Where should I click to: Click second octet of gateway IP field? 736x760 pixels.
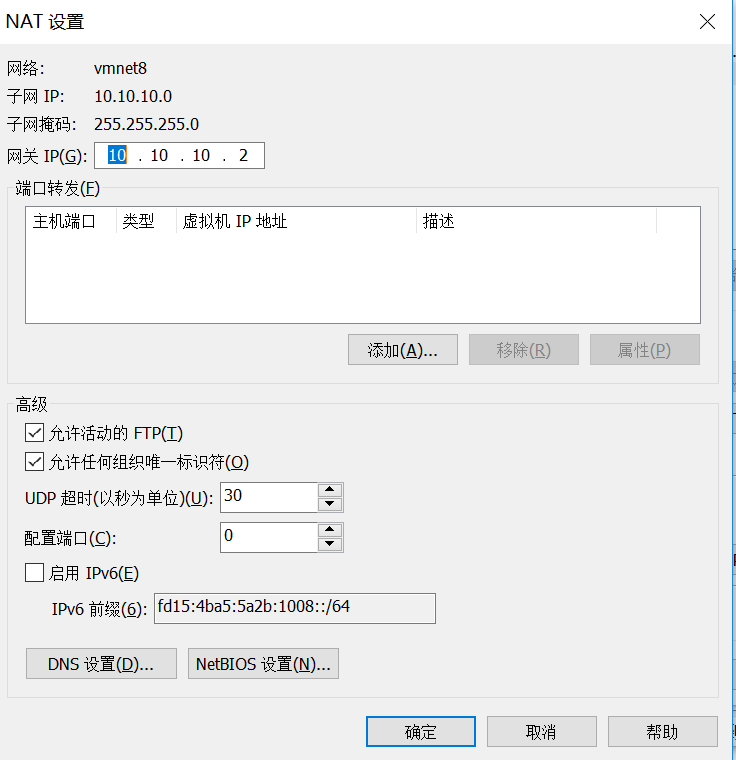[x=159, y=155]
